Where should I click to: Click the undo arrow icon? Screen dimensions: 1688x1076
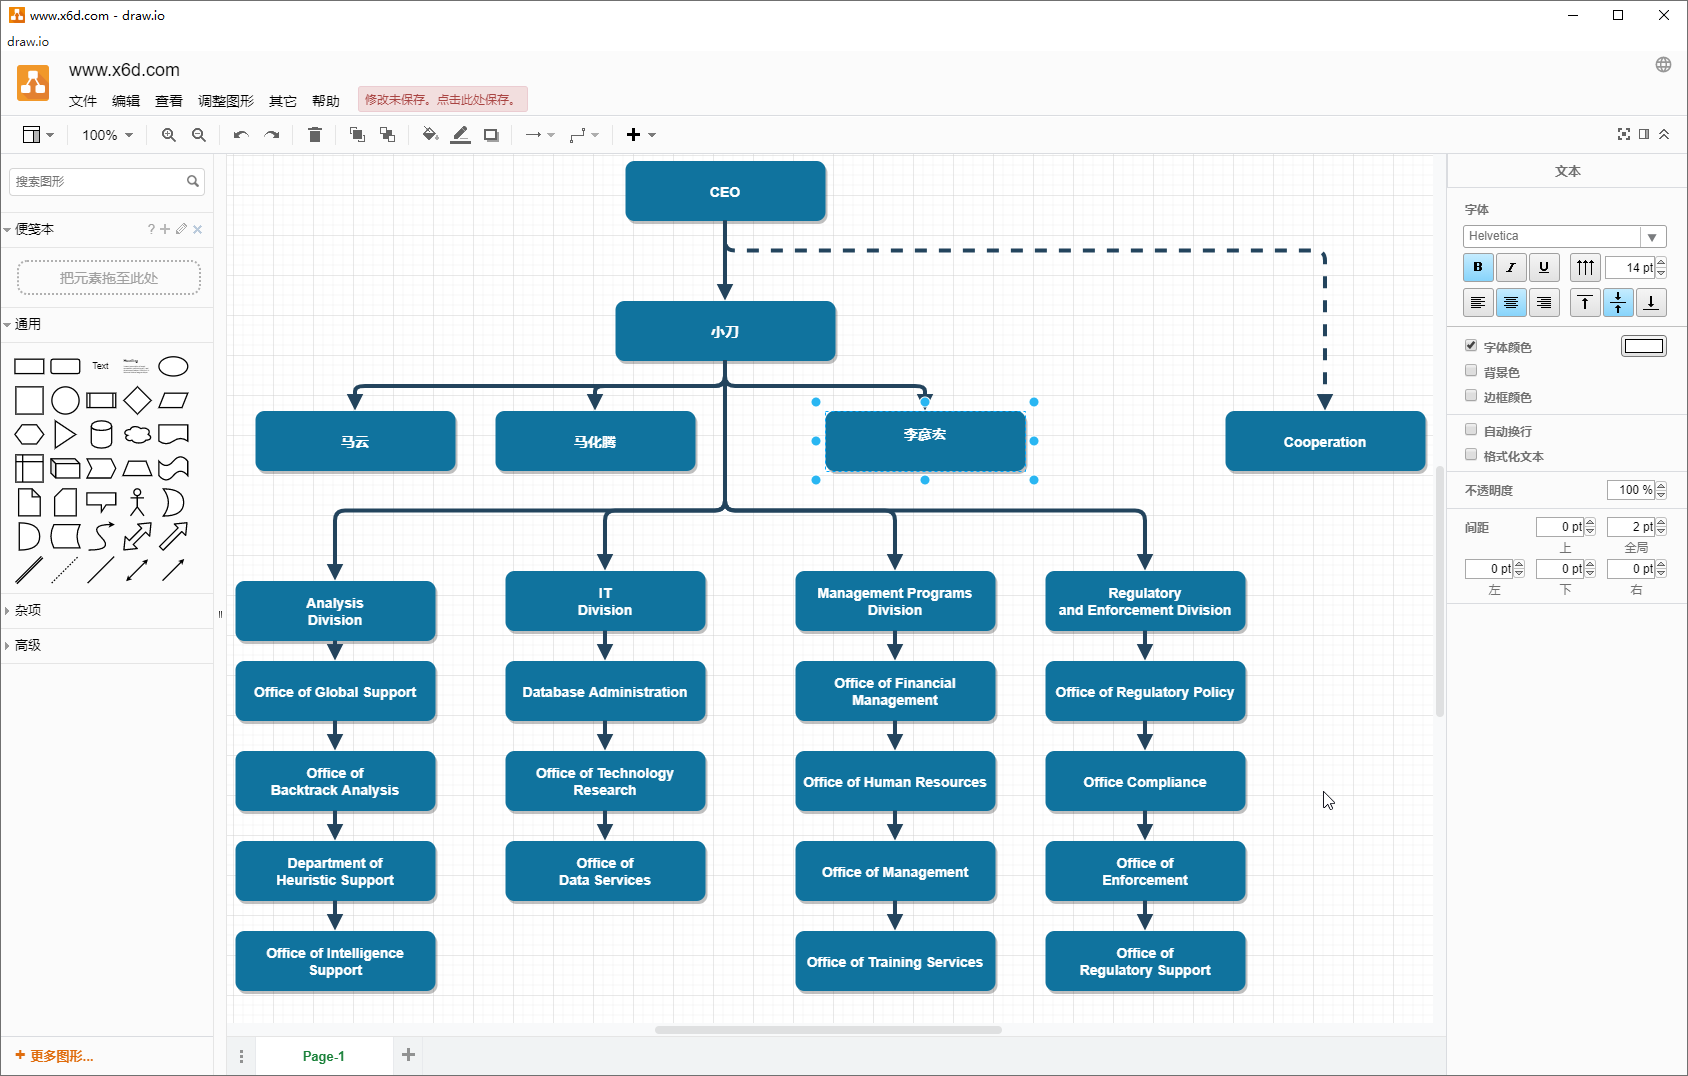(x=241, y=135)
